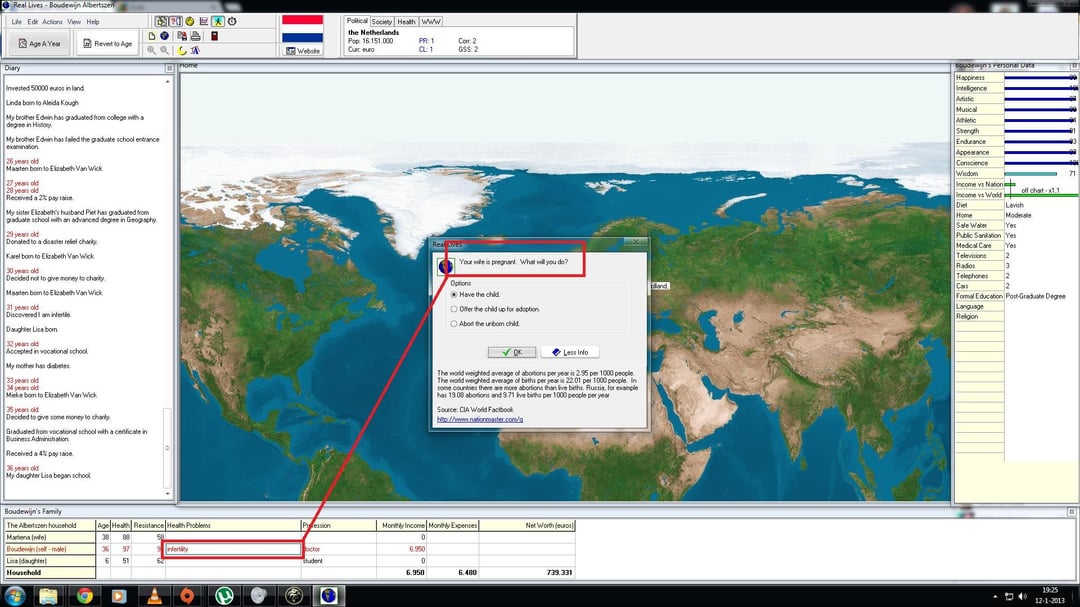Open the Edit menu

[32, 22]
